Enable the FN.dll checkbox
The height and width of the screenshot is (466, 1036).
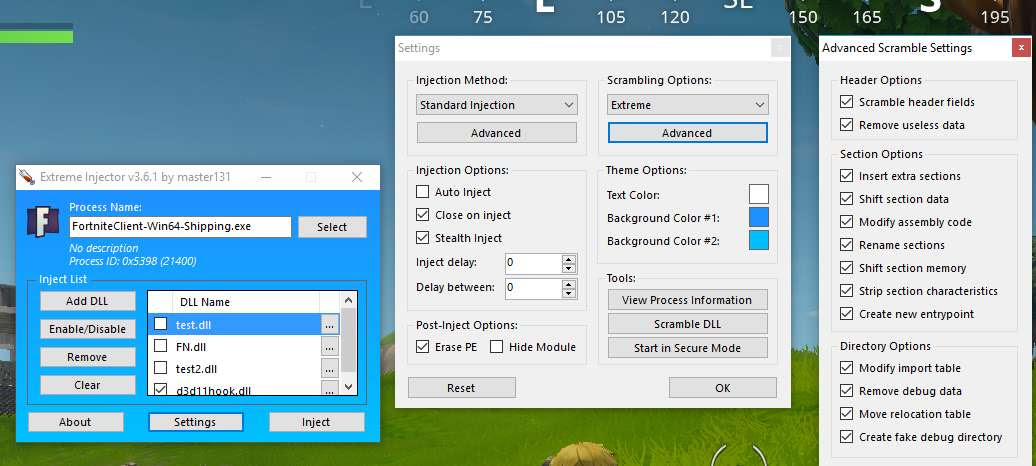pos(161,346)
